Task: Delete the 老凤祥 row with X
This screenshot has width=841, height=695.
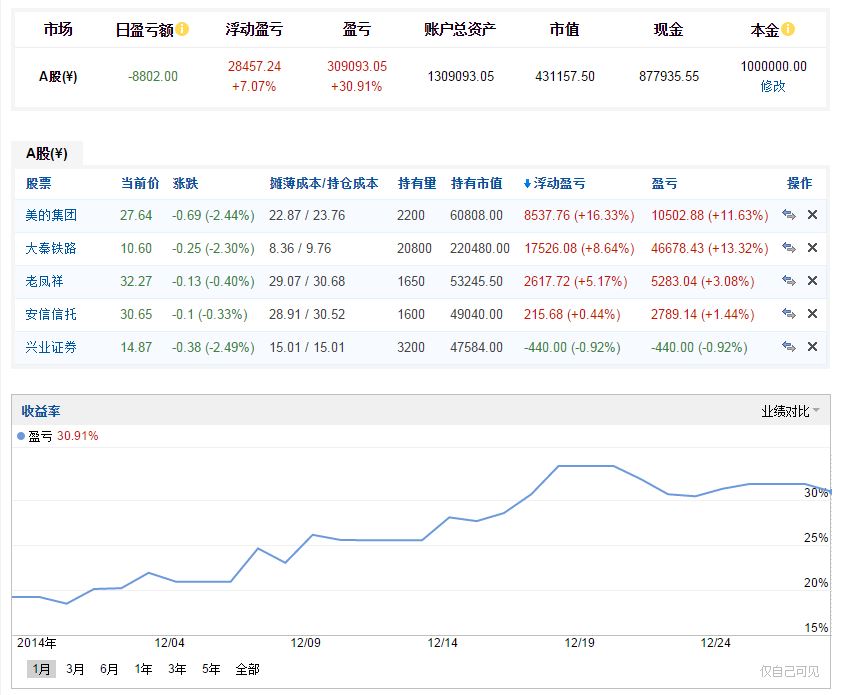Action: point(813,280)
